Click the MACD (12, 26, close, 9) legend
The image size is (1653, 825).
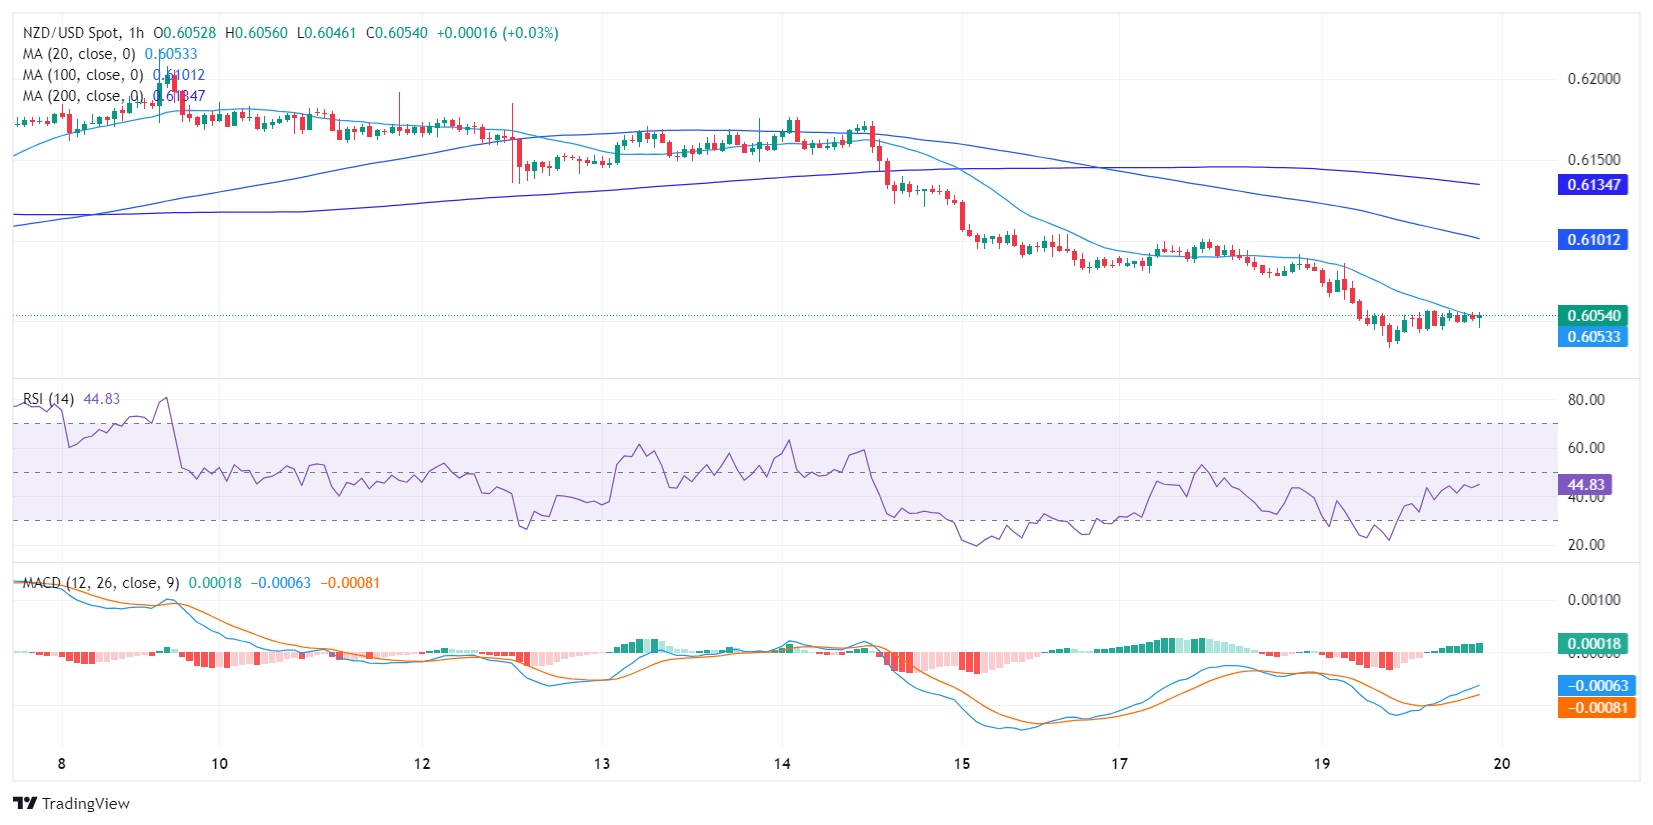[100, 583]
